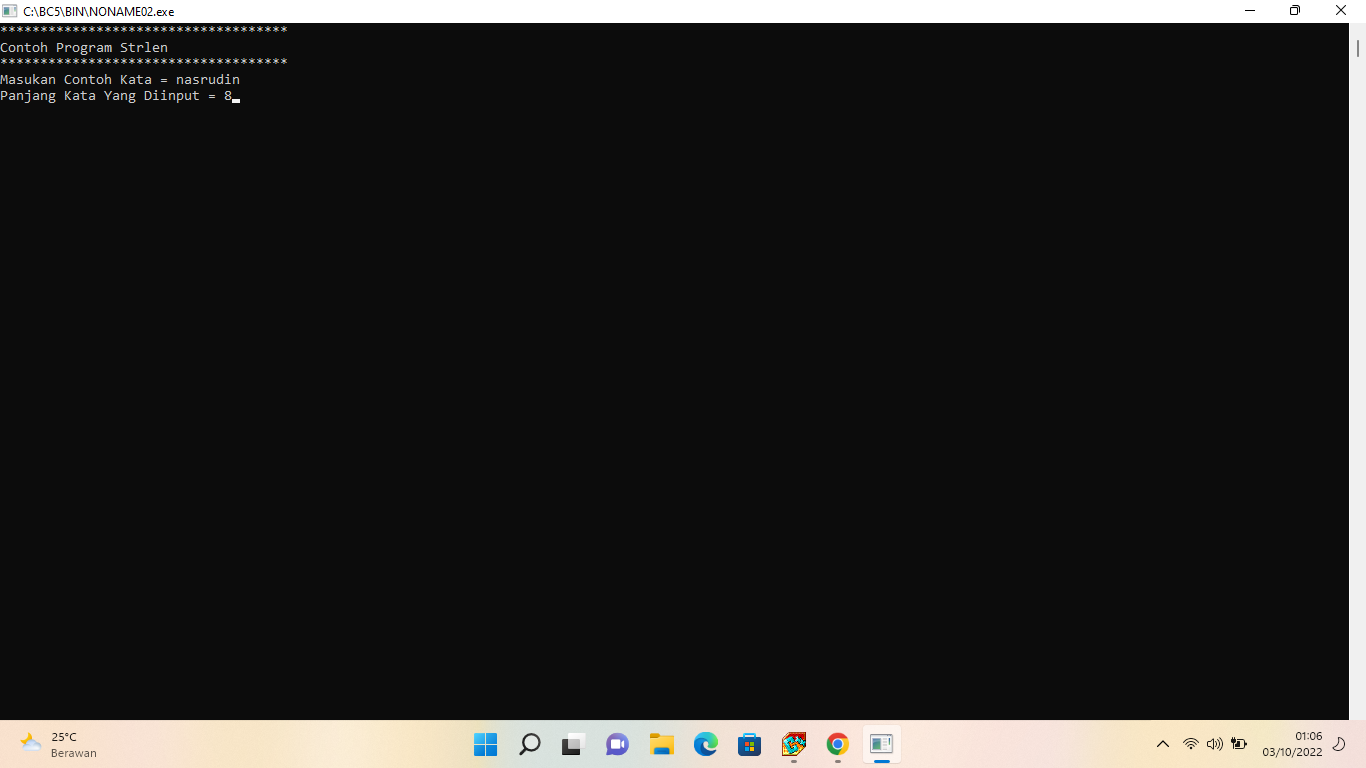Open Google Chrome from taskbar
This screenshot has height=768, width=1366.
point(838,744)
